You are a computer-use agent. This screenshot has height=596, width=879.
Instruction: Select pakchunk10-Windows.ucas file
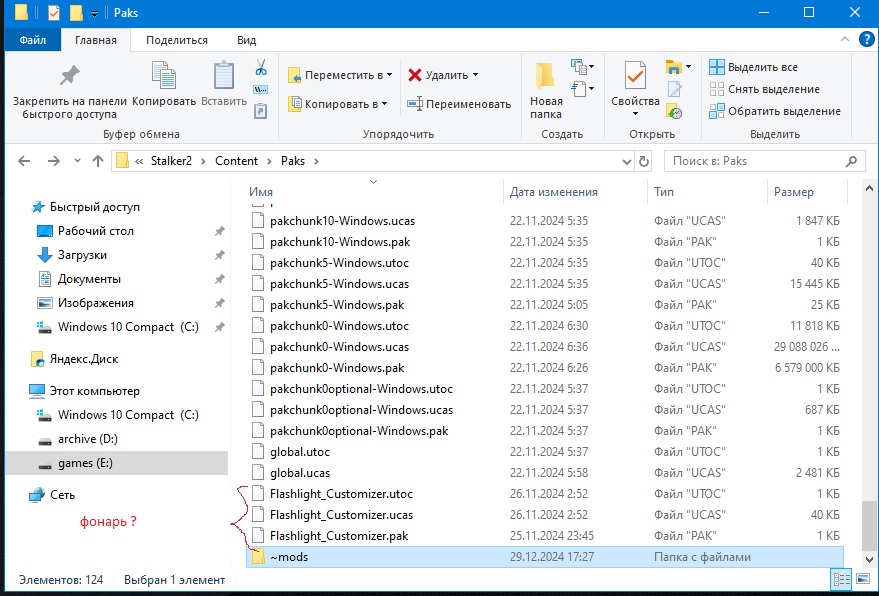[544, 221]
